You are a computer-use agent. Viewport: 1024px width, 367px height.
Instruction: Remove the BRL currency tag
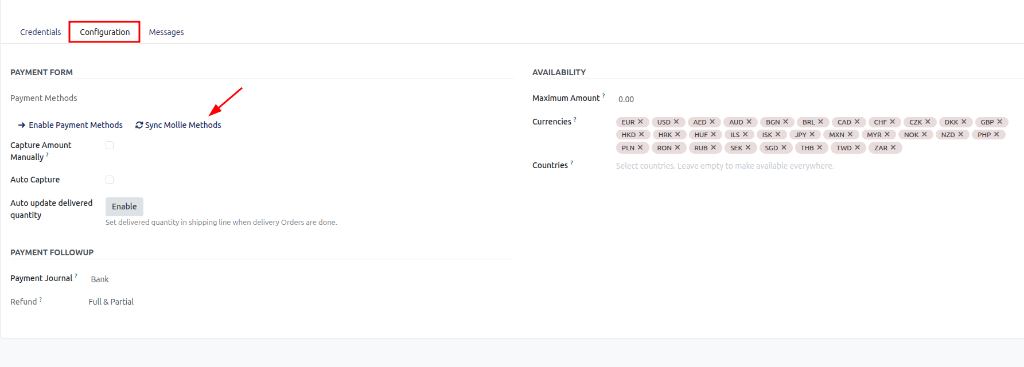pyautogui.click(x=820, y=121)
